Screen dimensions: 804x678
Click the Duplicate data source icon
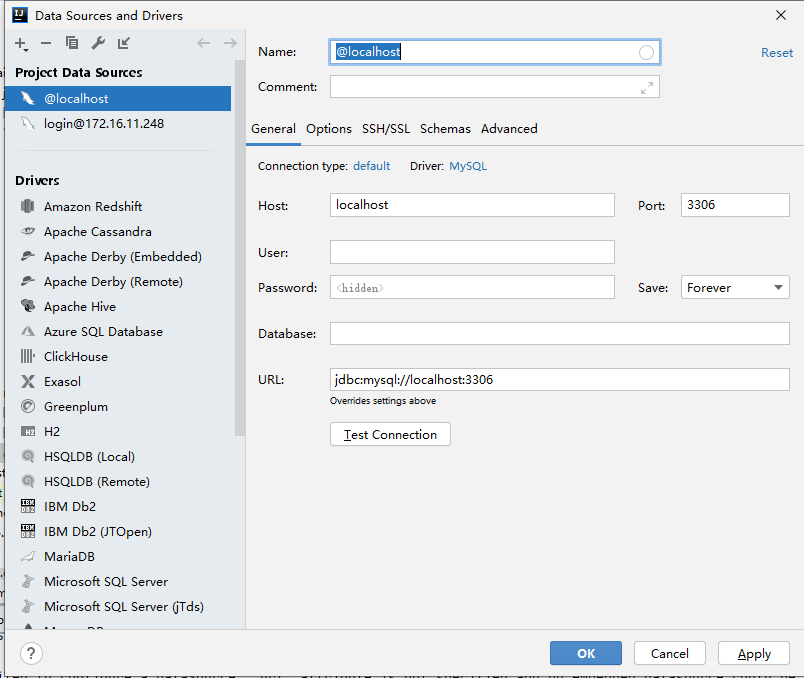[72, 43]
